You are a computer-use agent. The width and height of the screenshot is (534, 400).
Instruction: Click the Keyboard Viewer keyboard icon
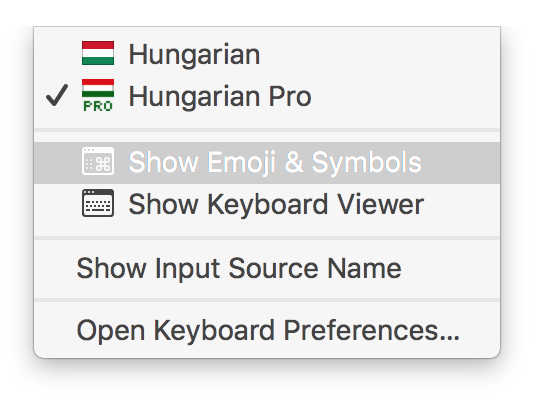coord(98,203)
